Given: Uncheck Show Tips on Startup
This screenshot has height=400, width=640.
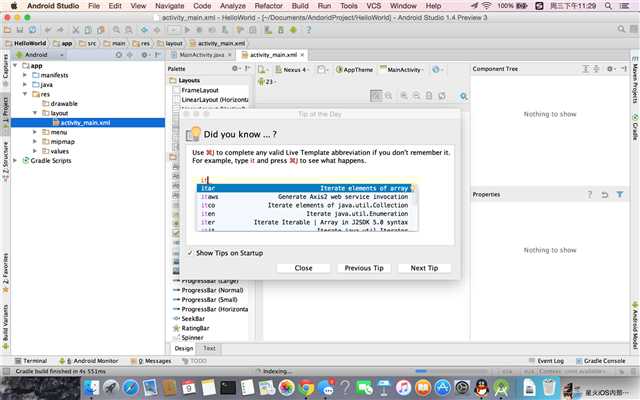Looking at the screenshot, I should pyautogui.click(x=190, y=253).
